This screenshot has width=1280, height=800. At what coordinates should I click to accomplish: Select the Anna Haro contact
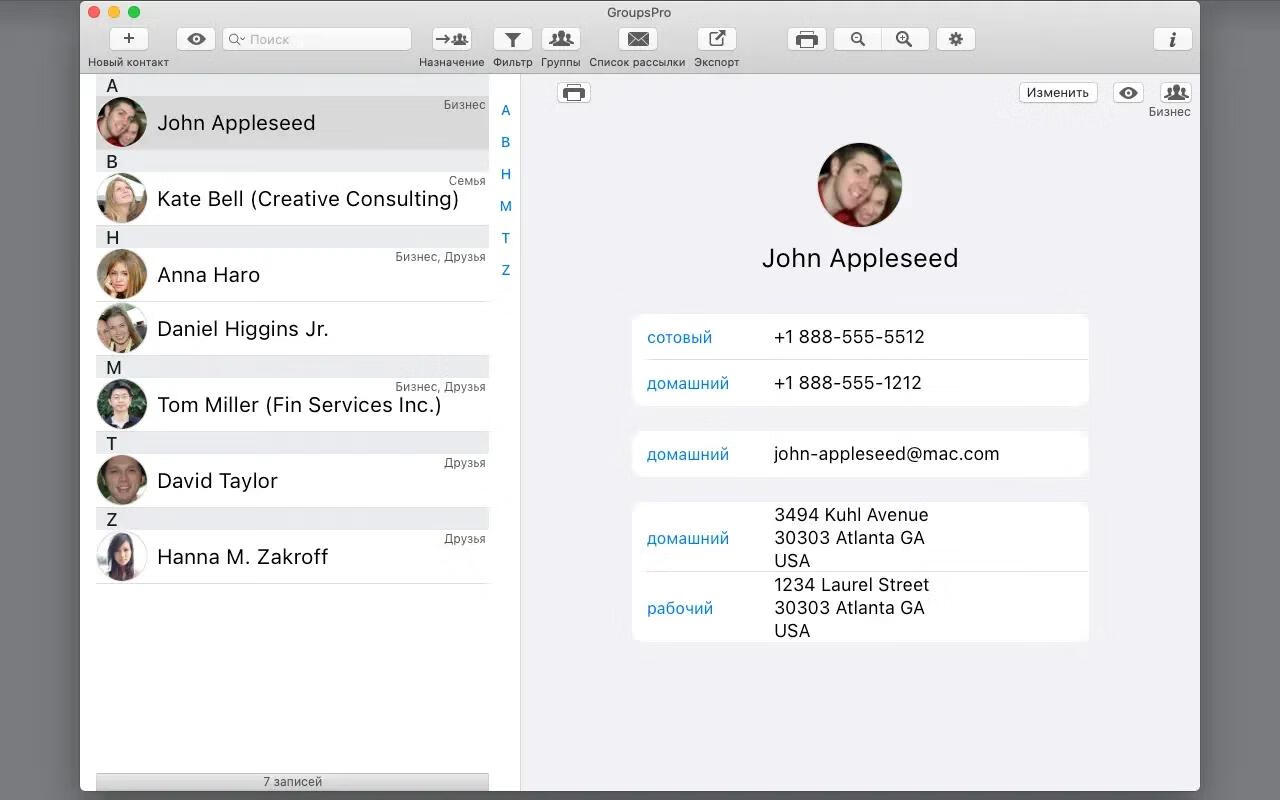tap(292, 274)
